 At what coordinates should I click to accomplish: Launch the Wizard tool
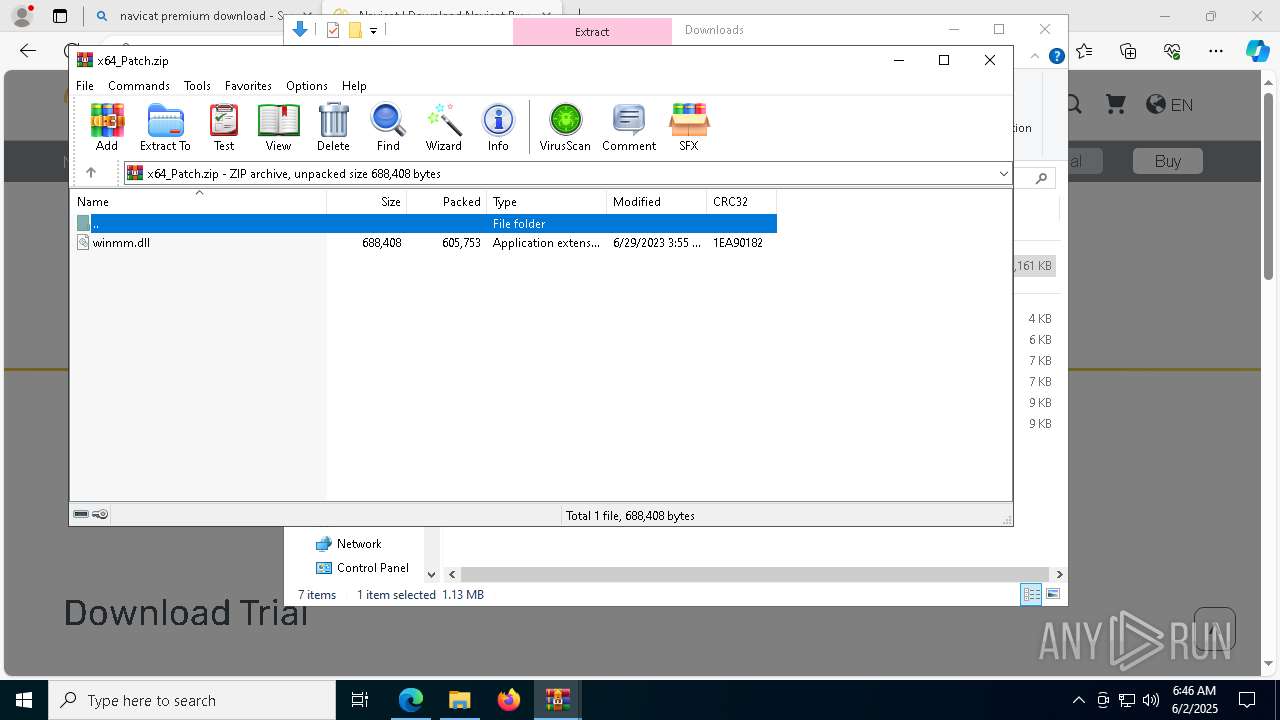[443, 127]
